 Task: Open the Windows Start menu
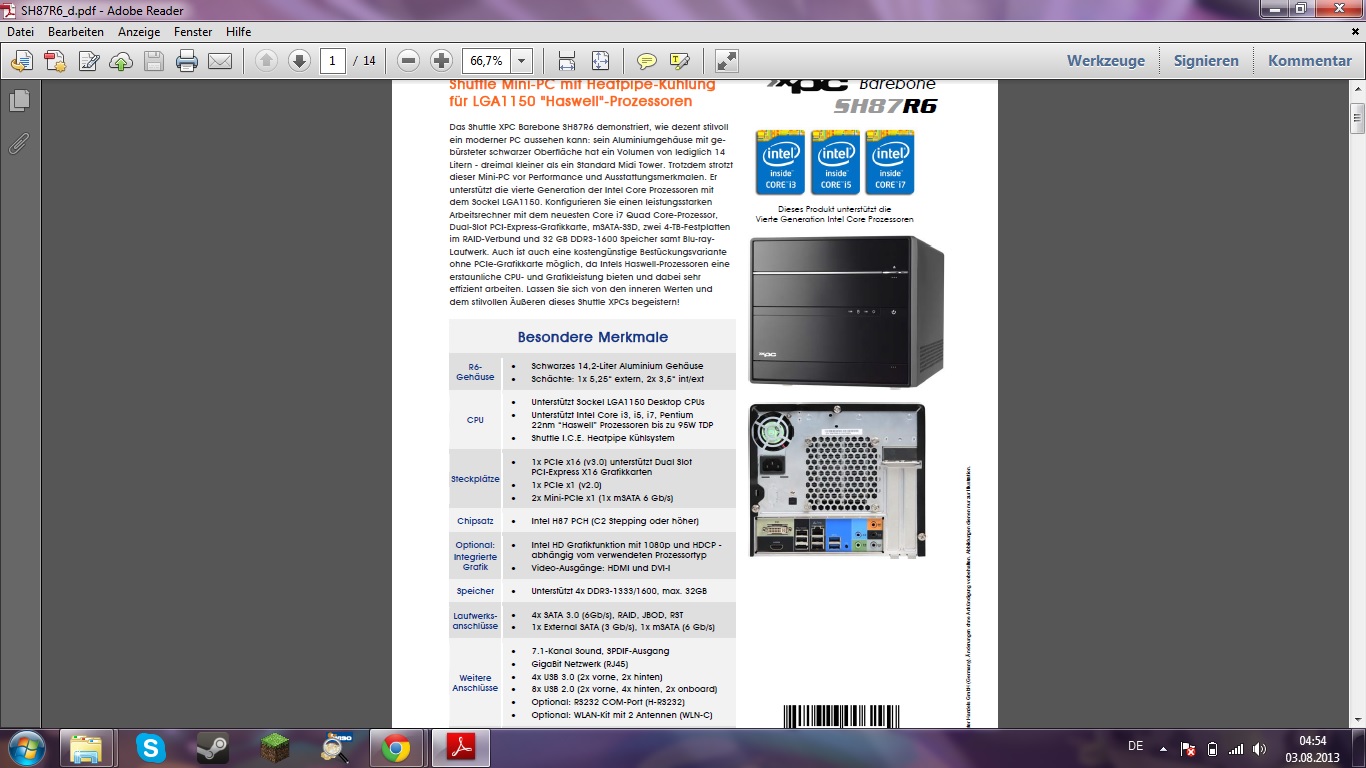coord(25,747)
